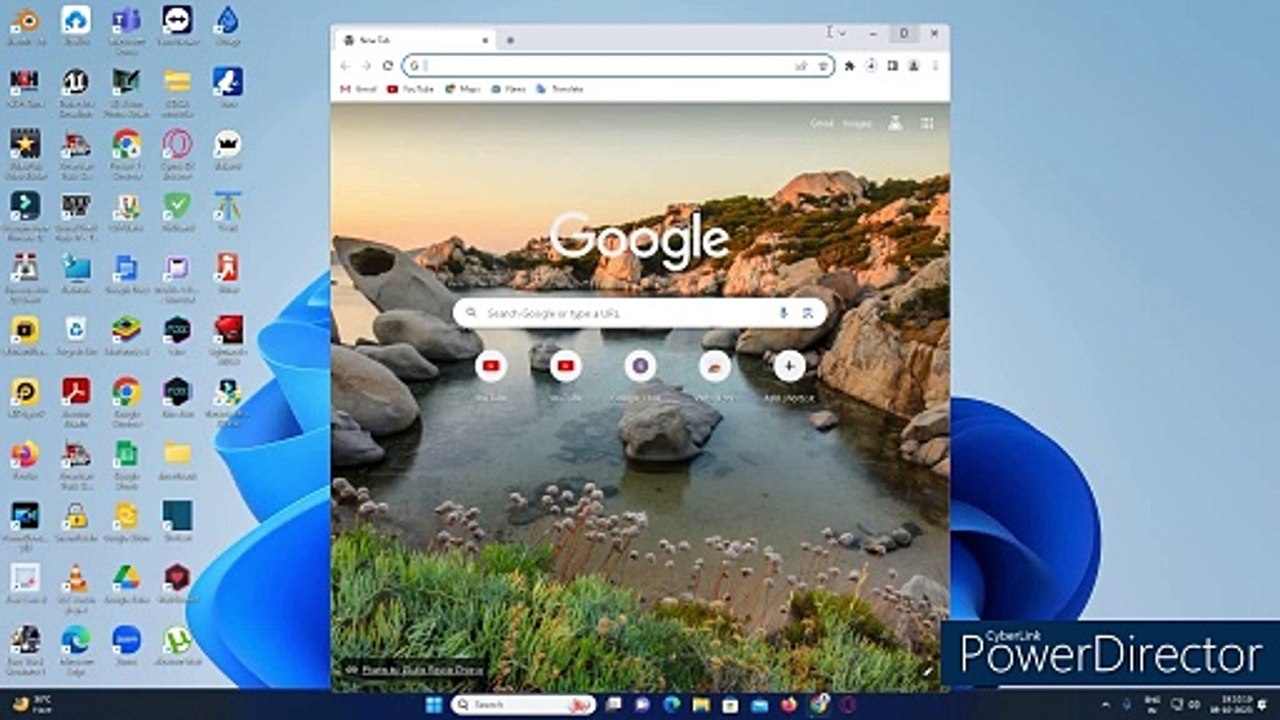Screen dimensions: 1280x720
Task: Open the tab search chevron in Chrome
Action: pos(843,33)
